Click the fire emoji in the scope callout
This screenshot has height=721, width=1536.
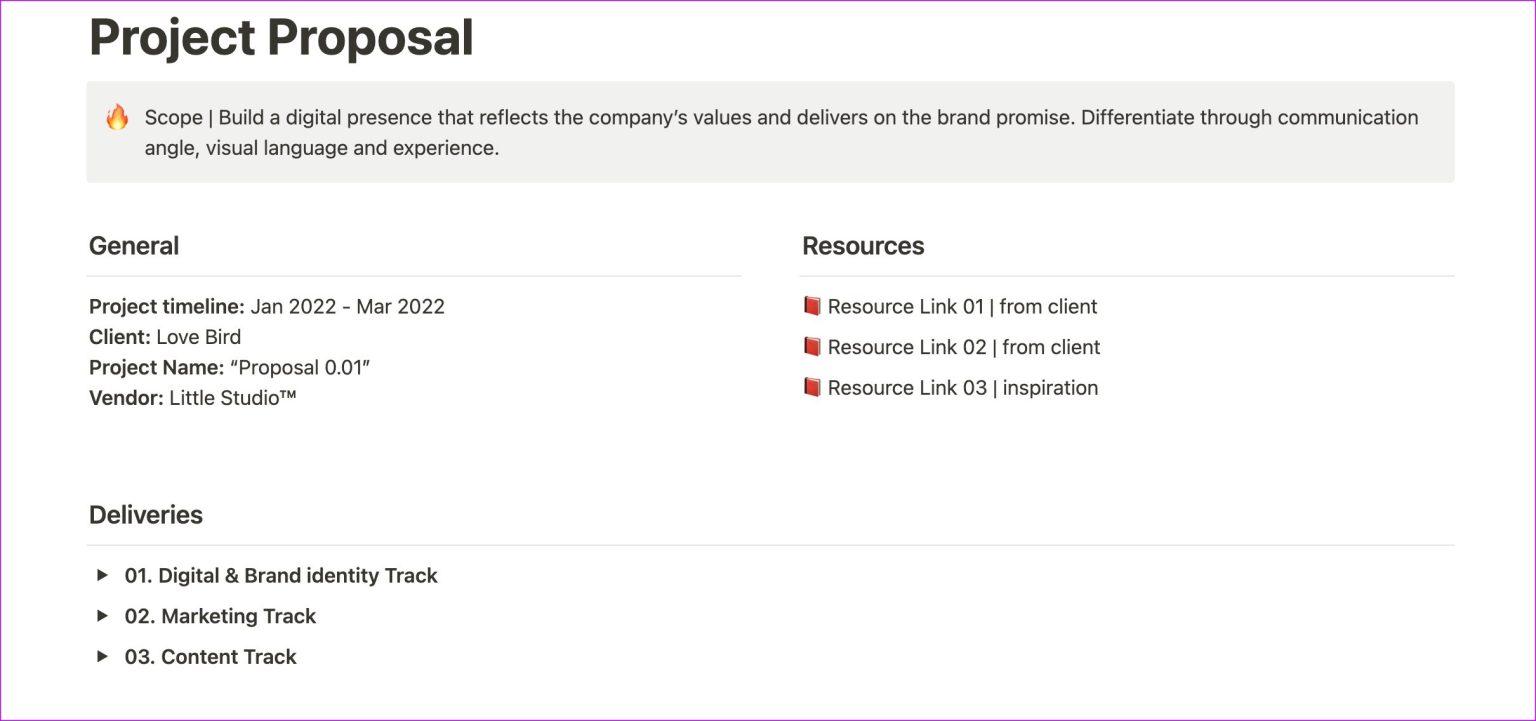click(x=117, y=117)
